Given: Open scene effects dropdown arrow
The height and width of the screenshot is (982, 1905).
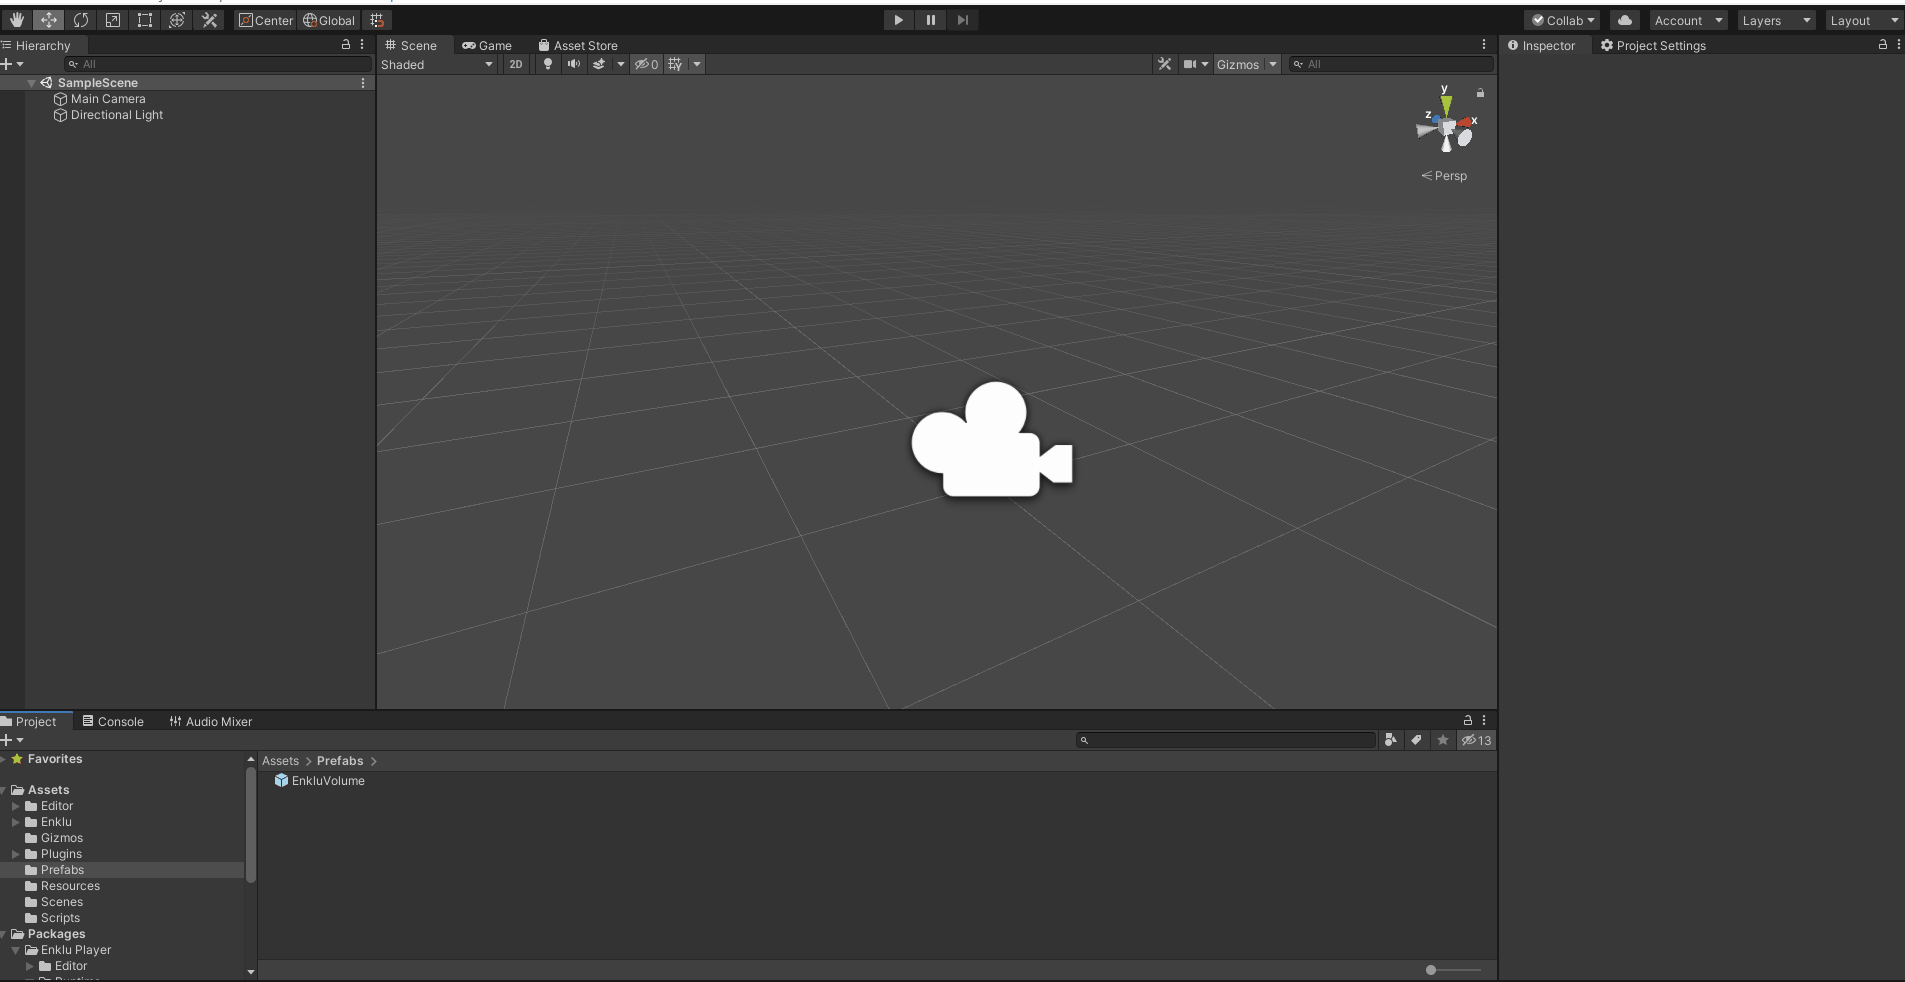Looking at the screenshot, I should [620, 64].
